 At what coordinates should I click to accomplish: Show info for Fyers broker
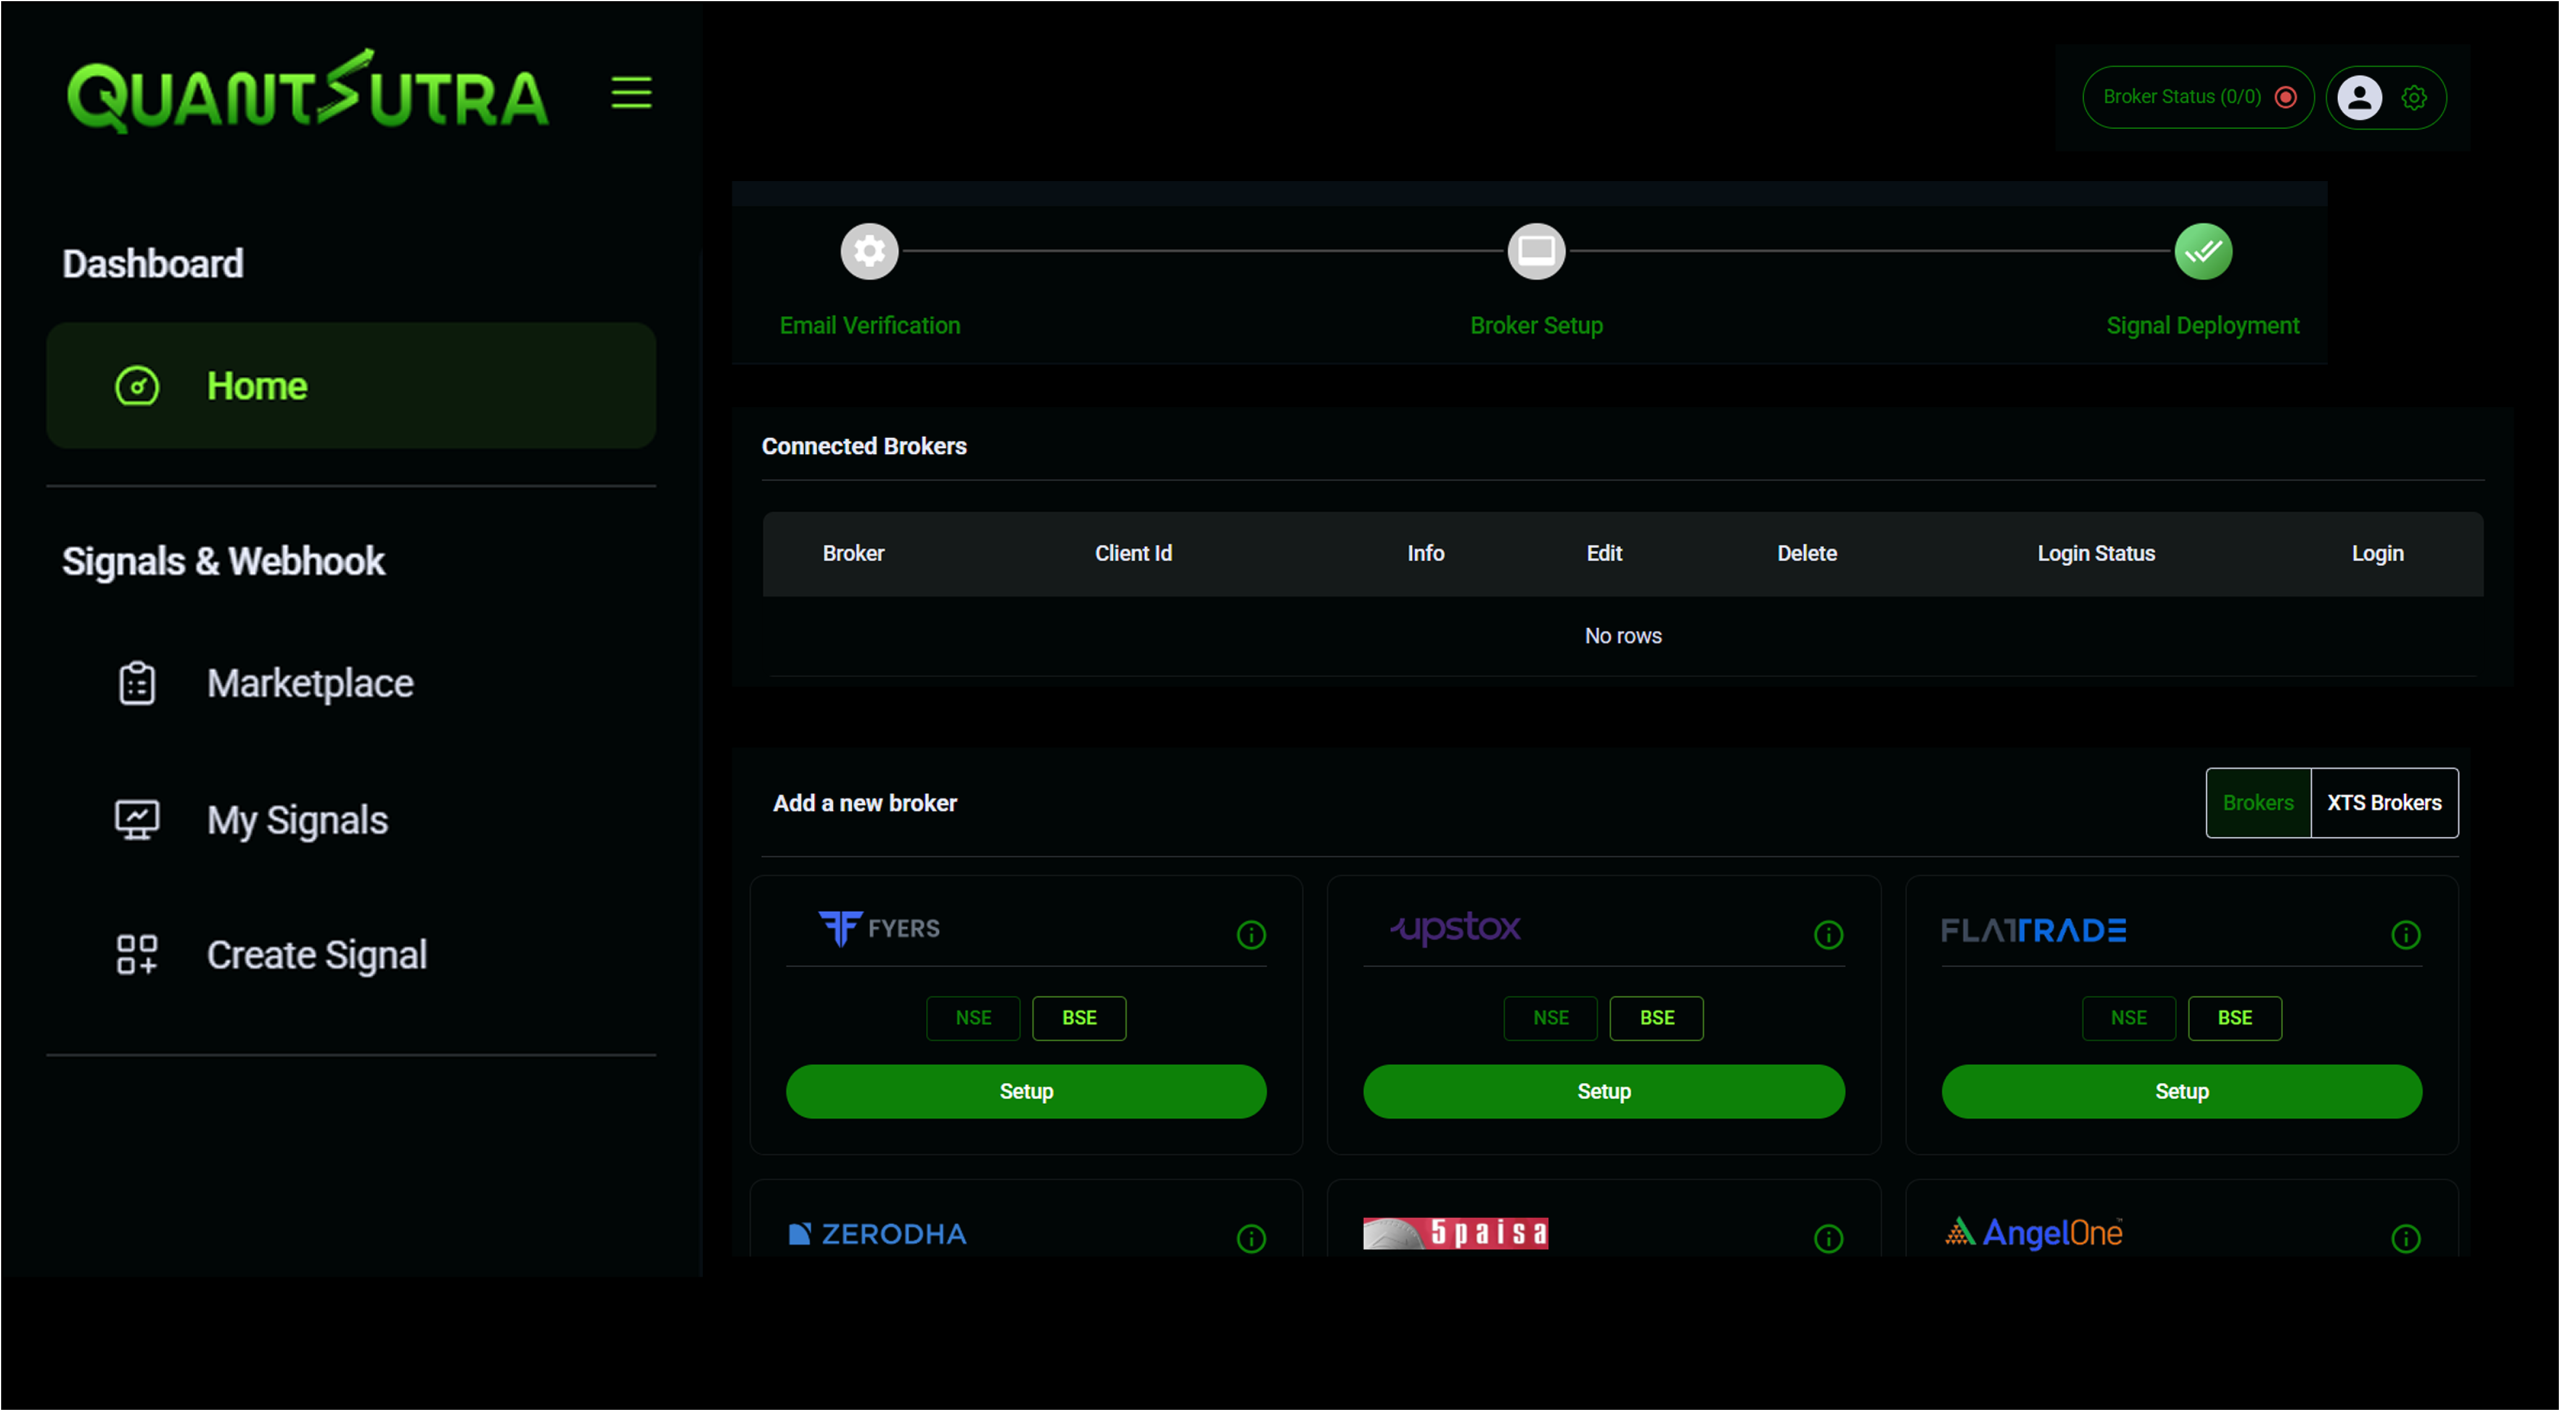(x=1251, y=935)
